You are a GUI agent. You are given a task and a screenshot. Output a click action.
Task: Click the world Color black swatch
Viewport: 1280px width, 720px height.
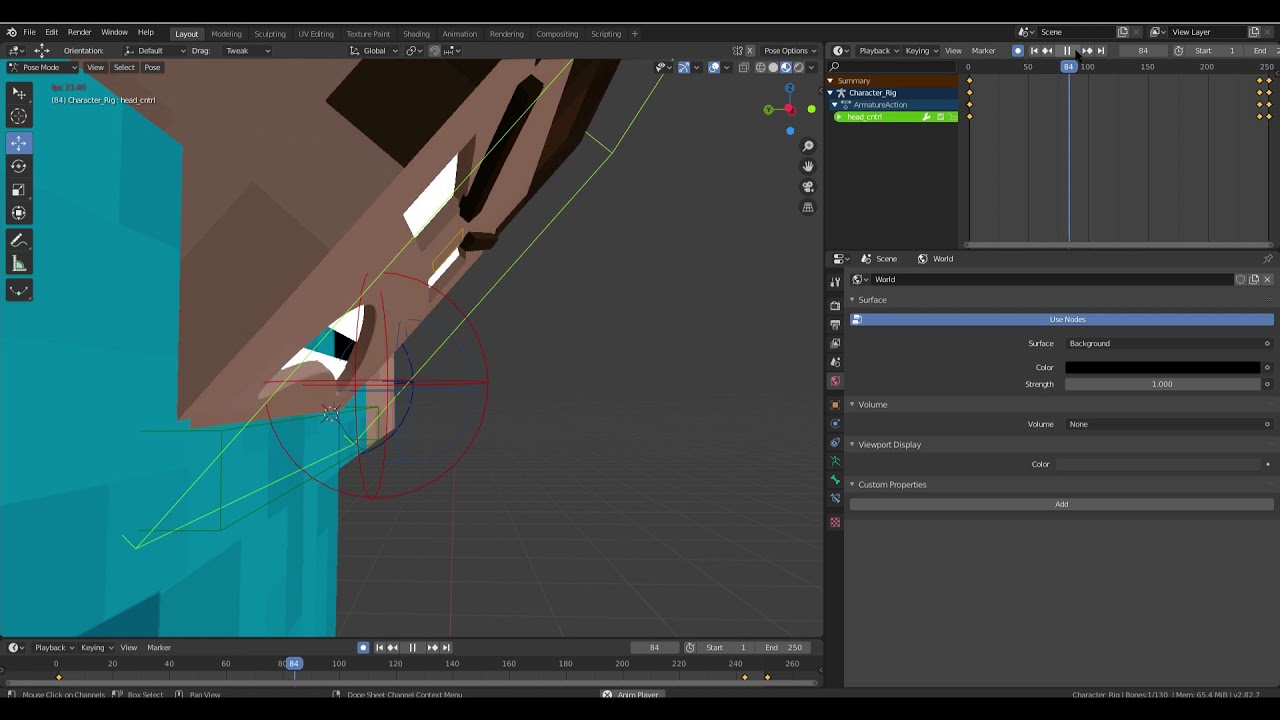click(1161, 368)
